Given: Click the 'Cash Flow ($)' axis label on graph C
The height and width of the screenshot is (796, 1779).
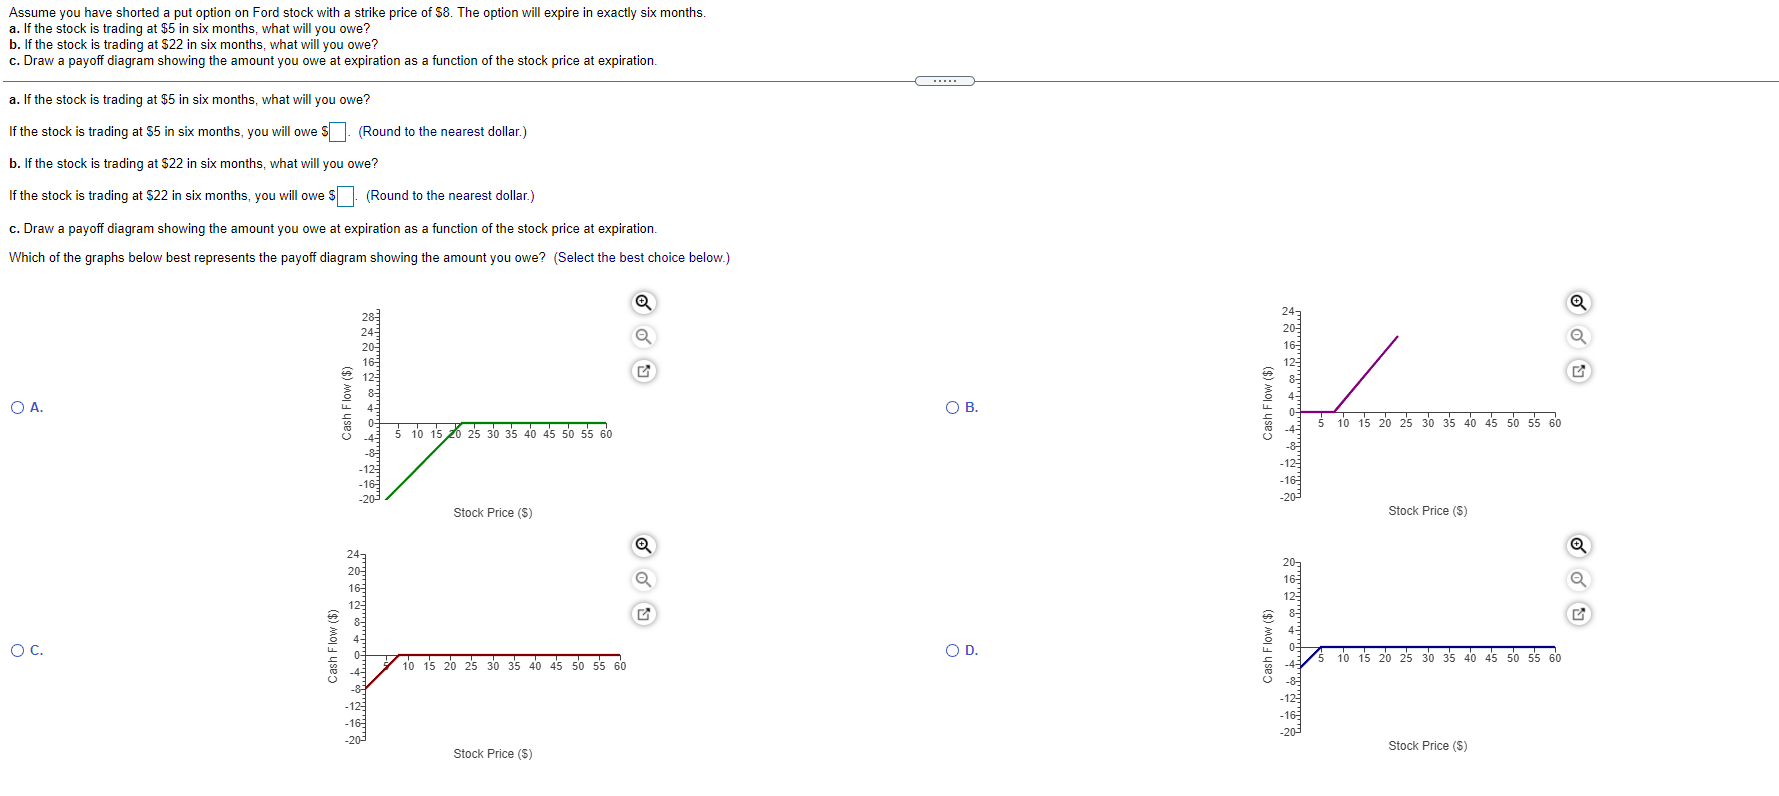Looking at the screenshot, I should (333, 647).
